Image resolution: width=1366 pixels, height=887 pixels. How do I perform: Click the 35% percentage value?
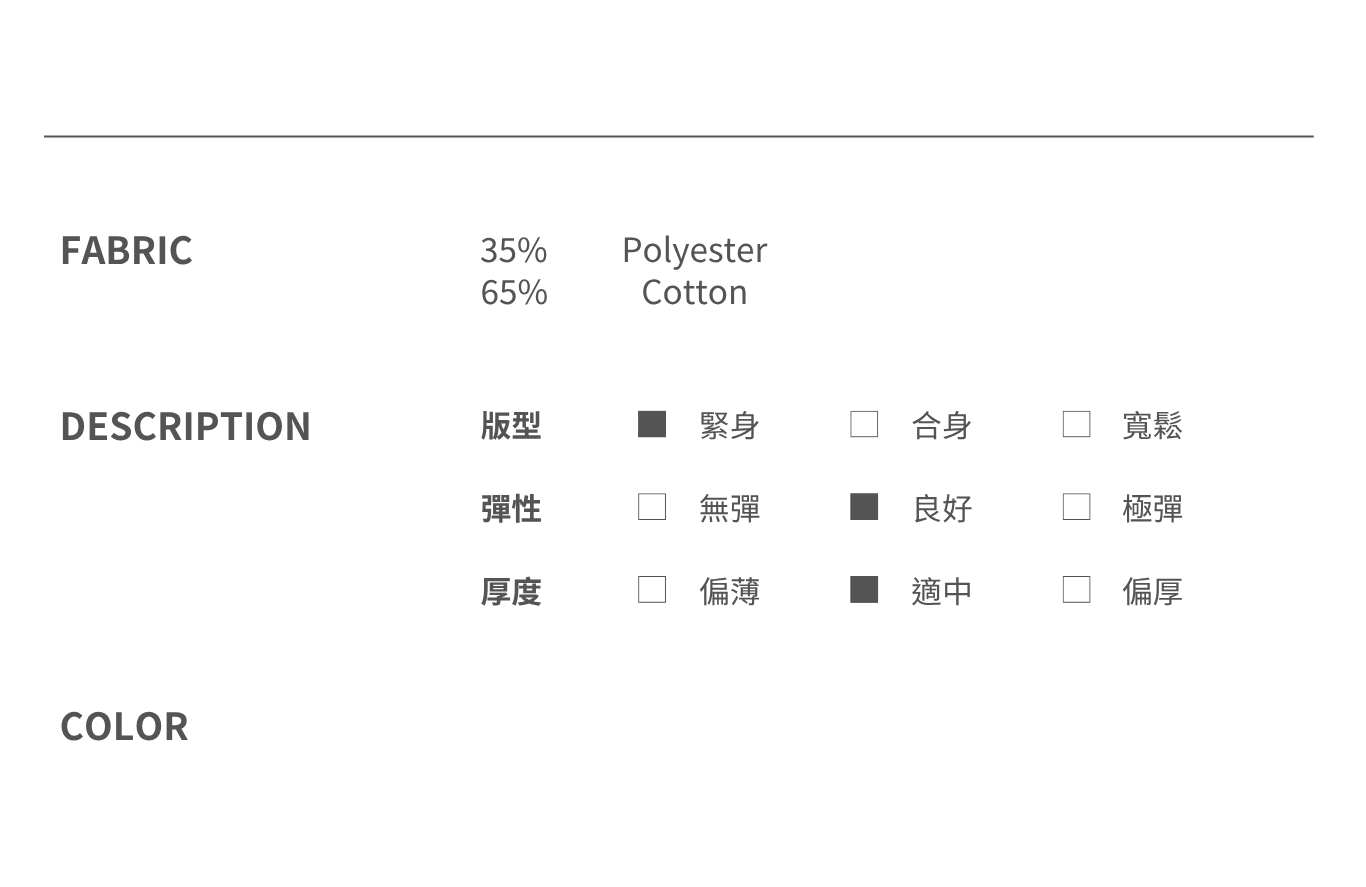tap(513, 250)
